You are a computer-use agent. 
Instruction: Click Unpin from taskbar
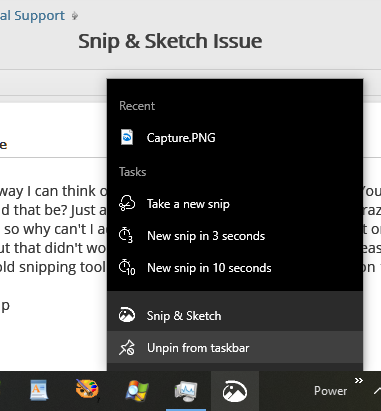235,348
